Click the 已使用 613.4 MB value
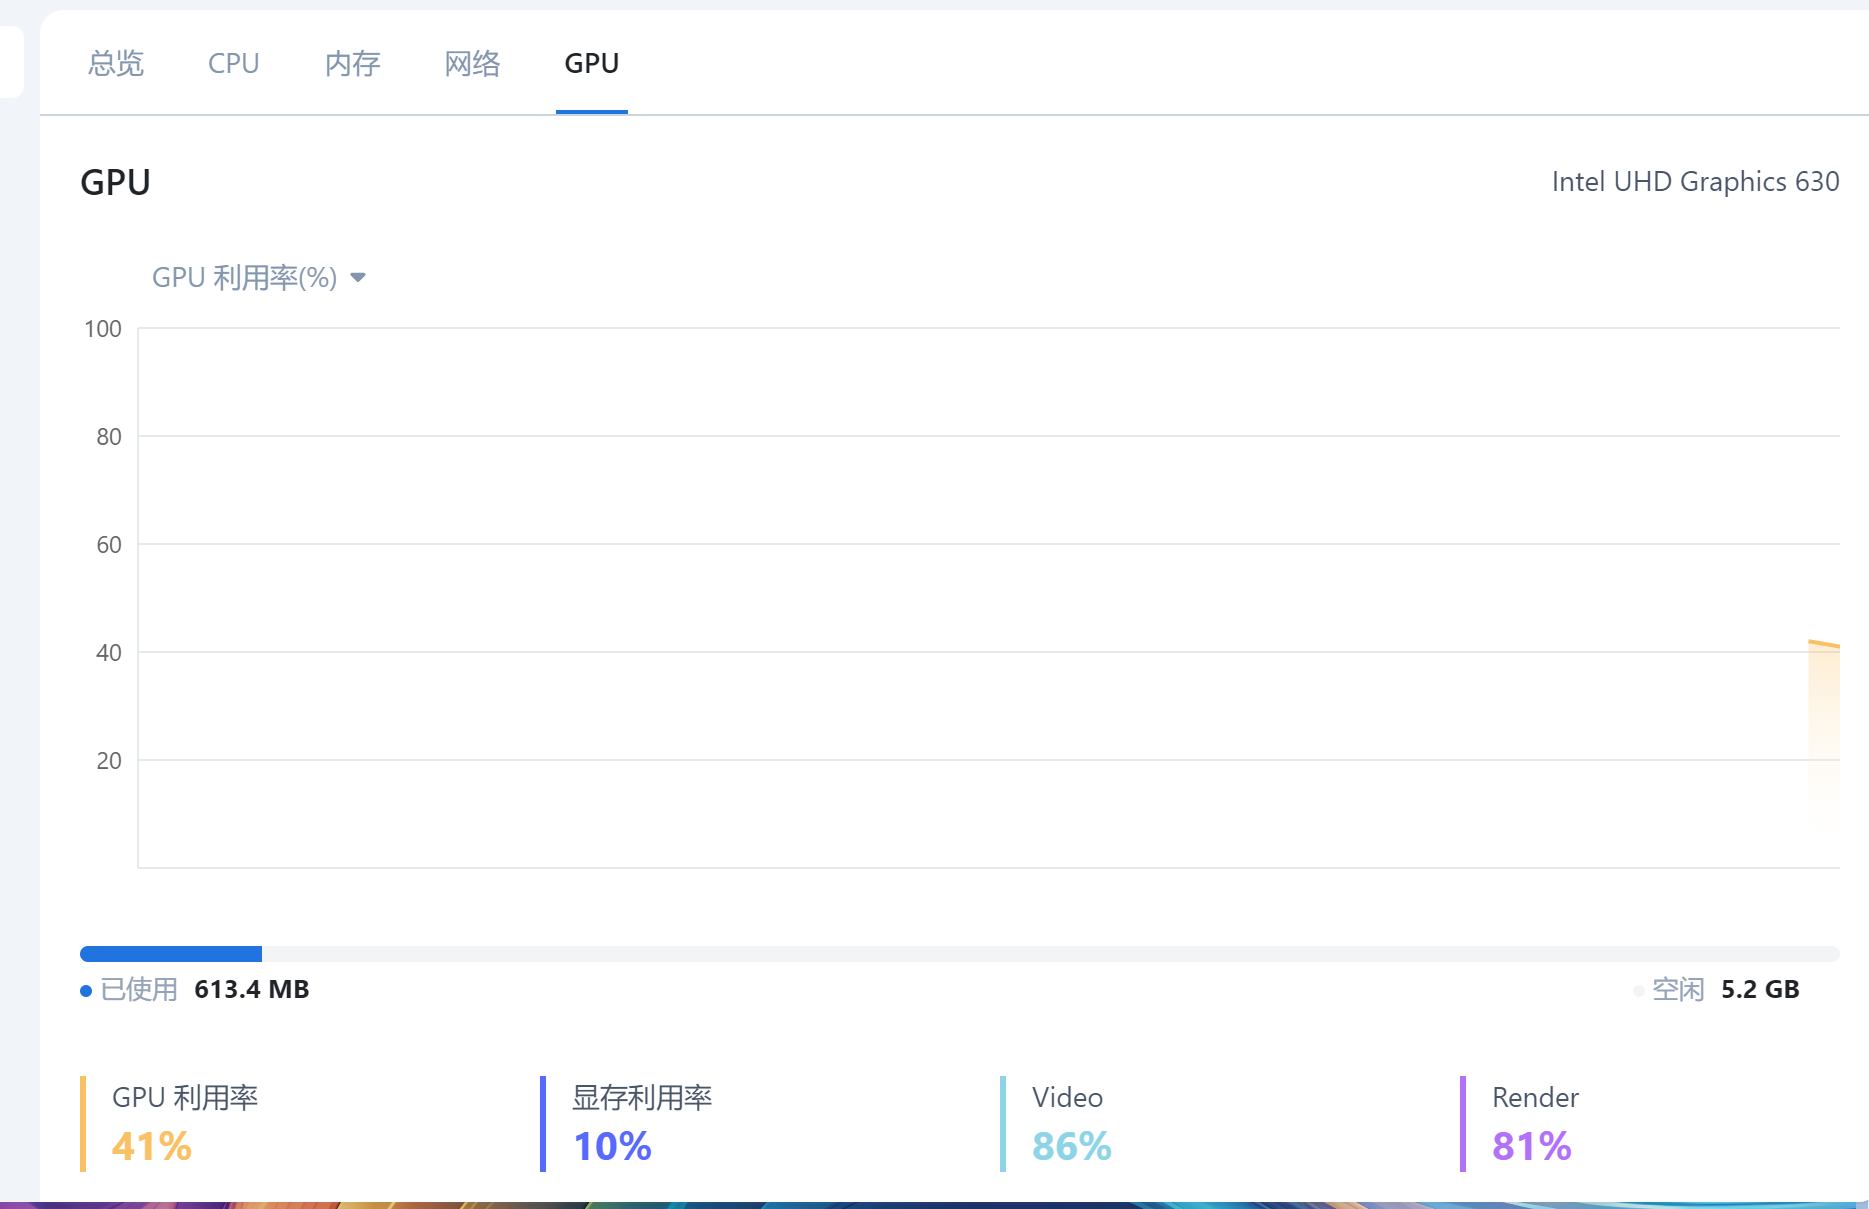Screen dimensions: 1869x1209 [x=251, y=989]
